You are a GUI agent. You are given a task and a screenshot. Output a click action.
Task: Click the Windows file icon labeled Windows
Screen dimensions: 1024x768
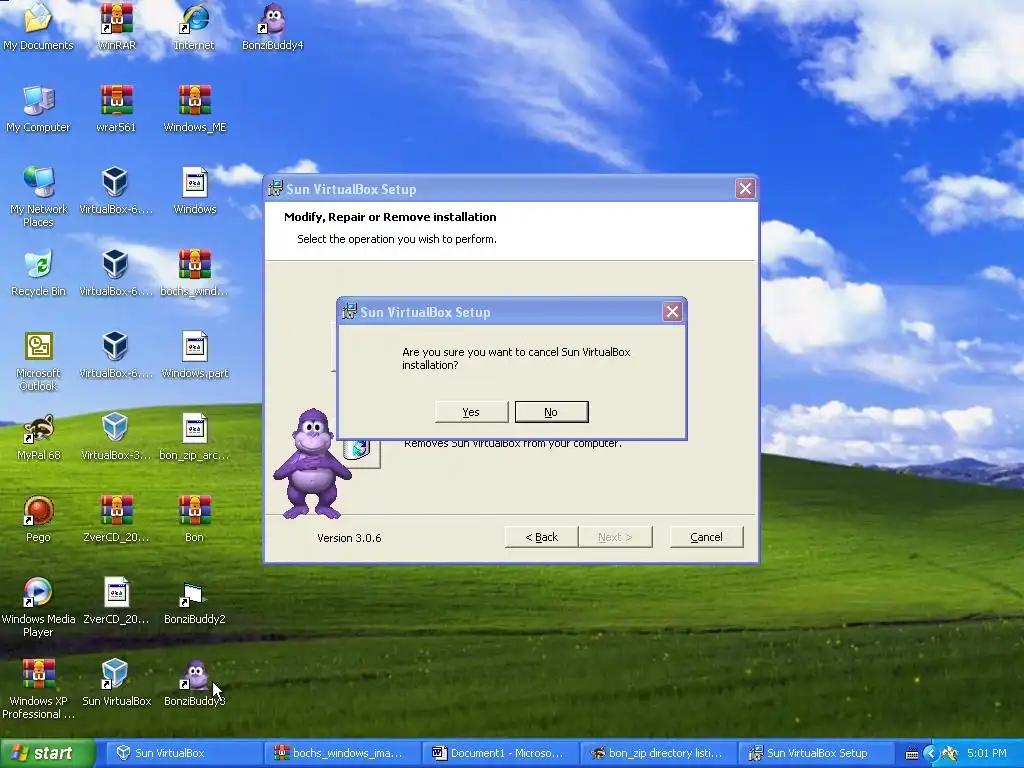195,191
